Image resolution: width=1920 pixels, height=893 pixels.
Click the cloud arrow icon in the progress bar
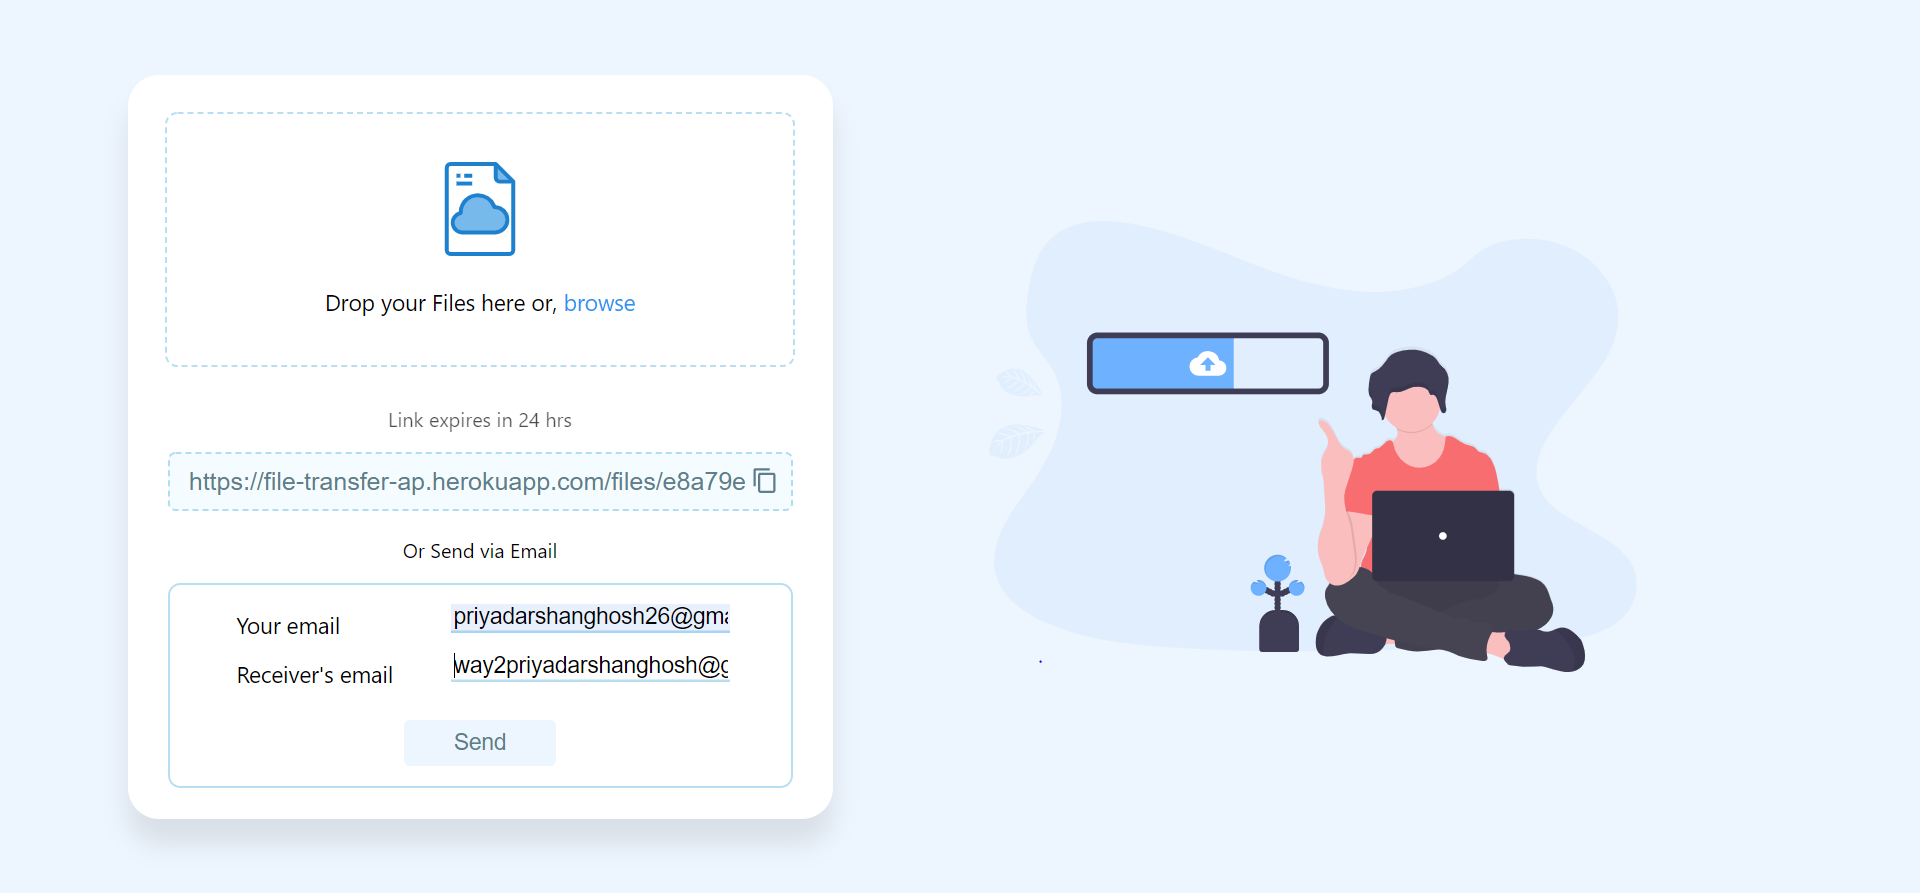[1208, 364]
